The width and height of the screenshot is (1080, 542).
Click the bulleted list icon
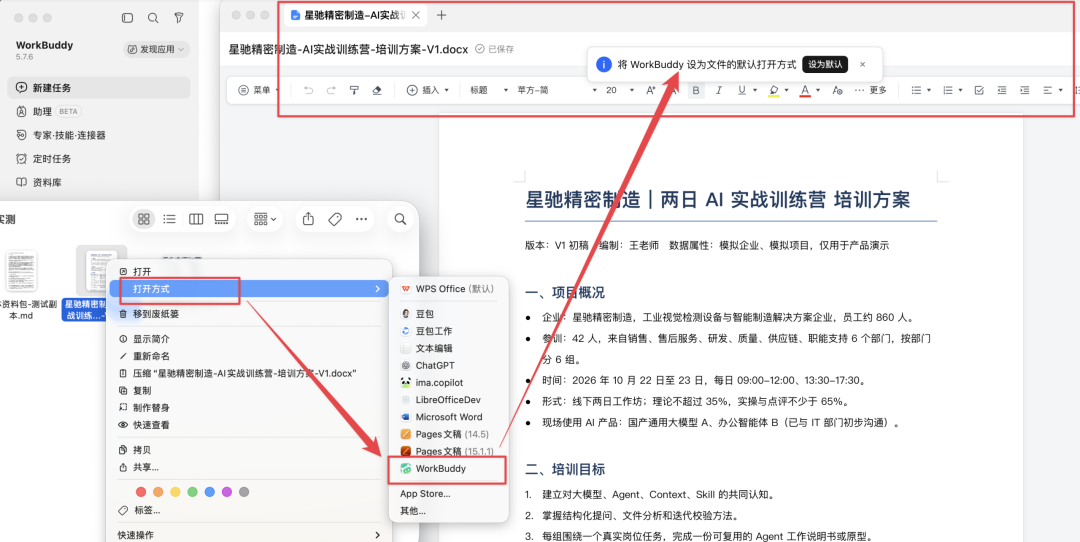pos(916,90)
